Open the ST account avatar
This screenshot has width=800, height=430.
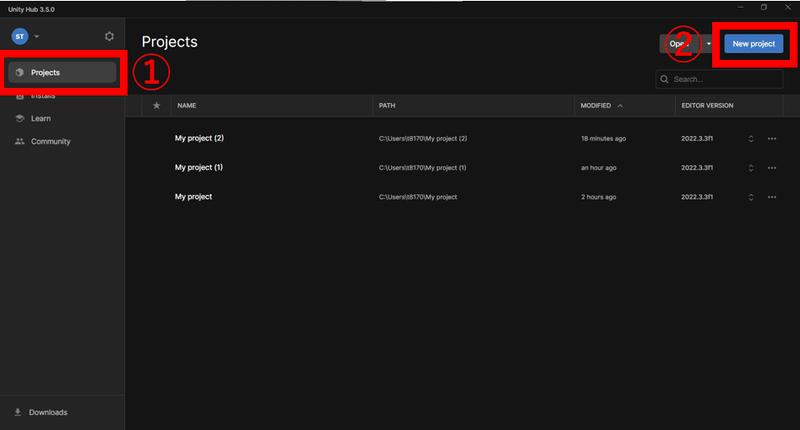pyautogui.click(x=20, y=36)
